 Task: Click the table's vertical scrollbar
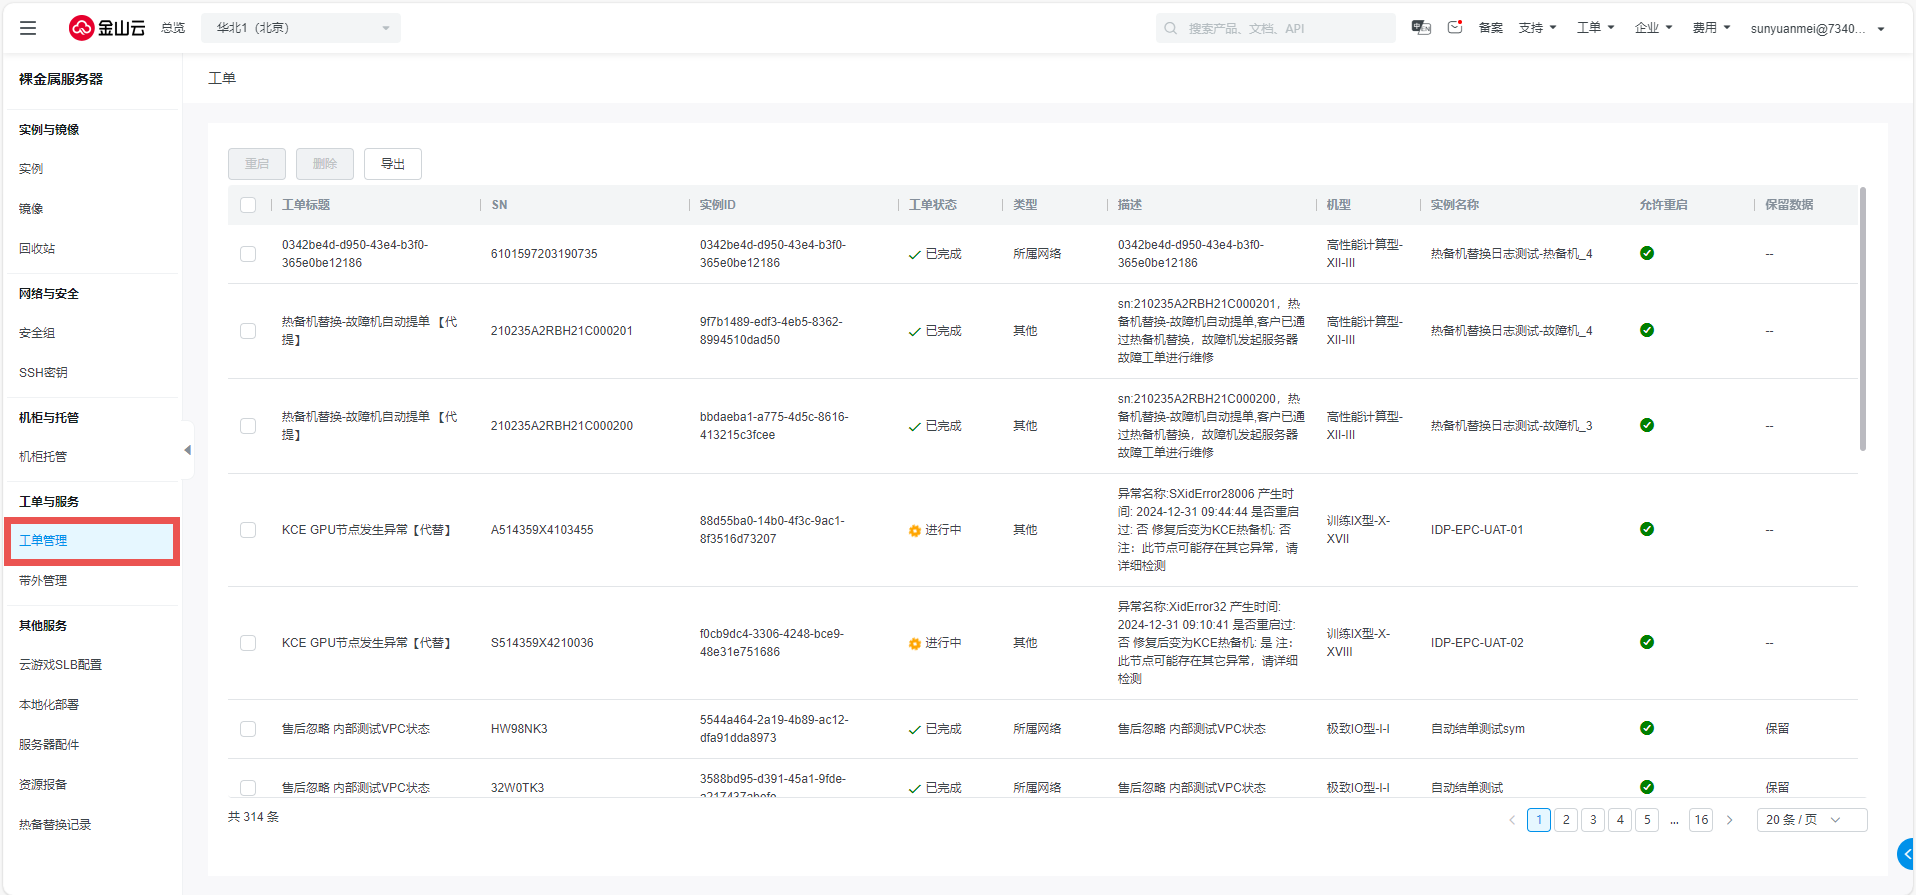[1862, 320]
